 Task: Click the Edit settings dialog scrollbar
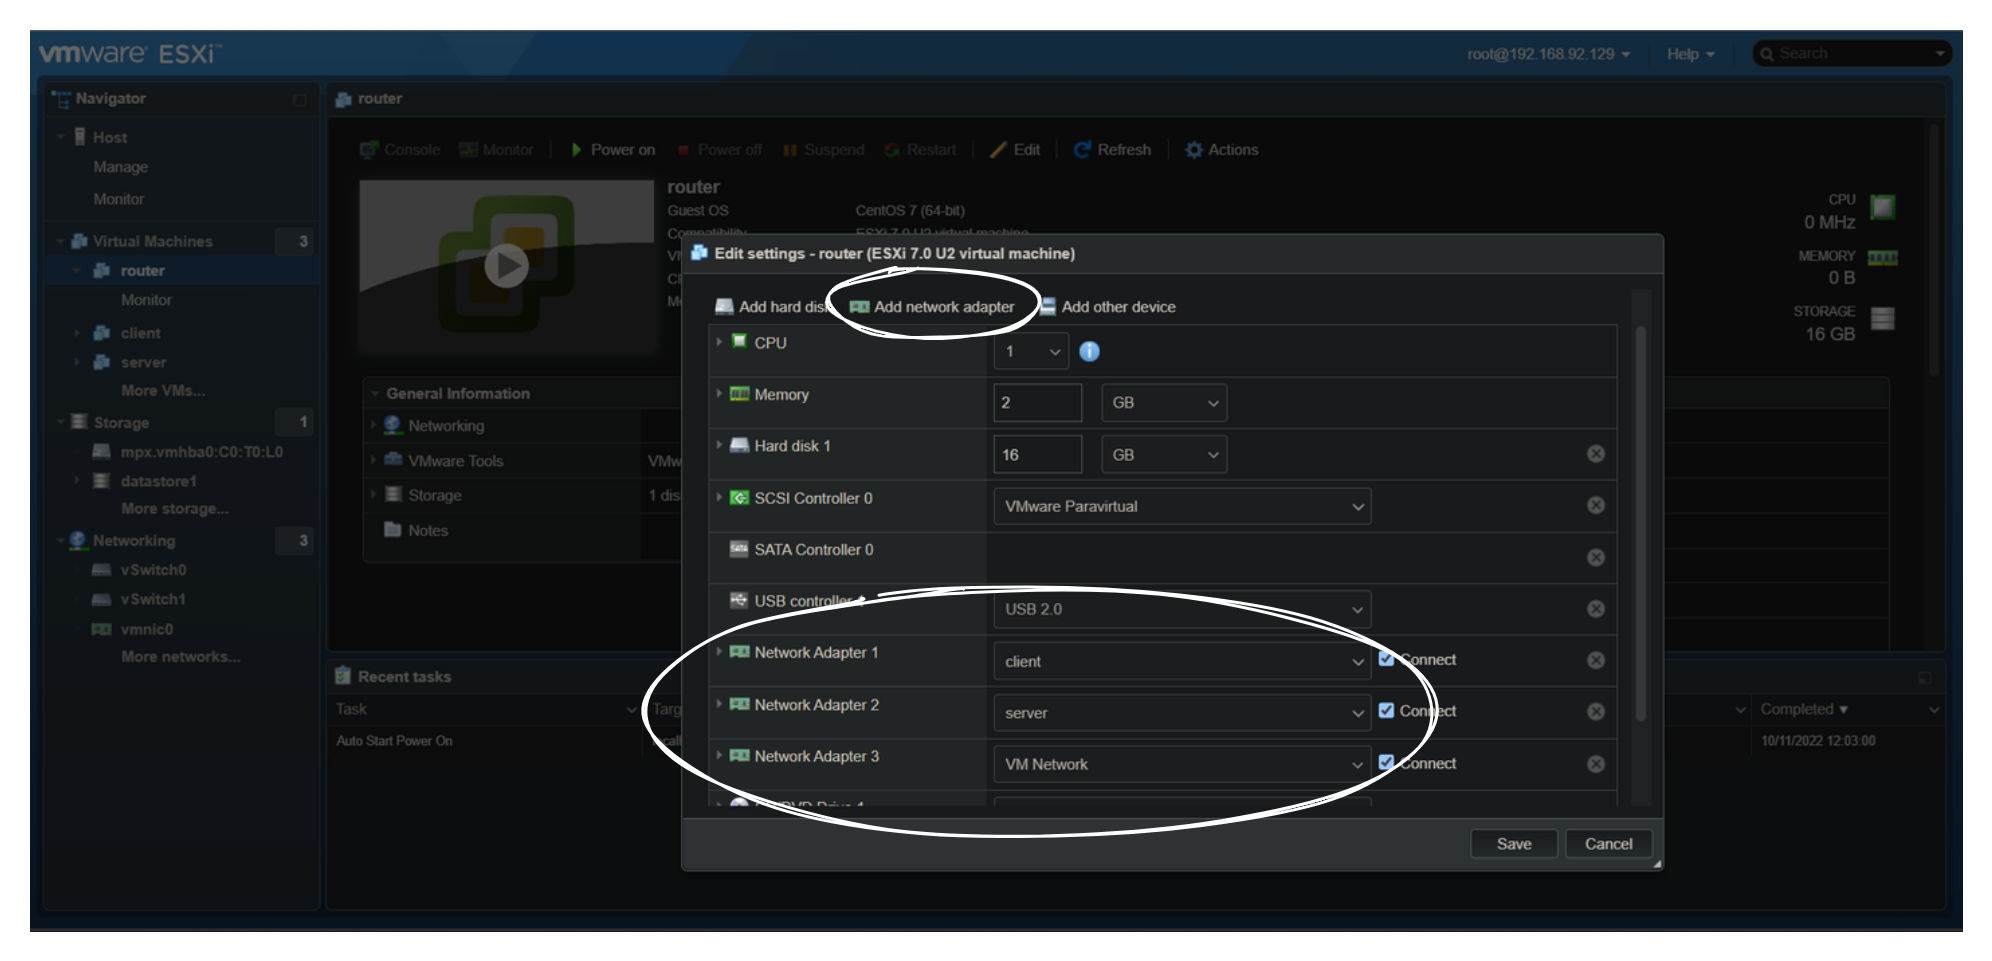(x=1640, y=522)
